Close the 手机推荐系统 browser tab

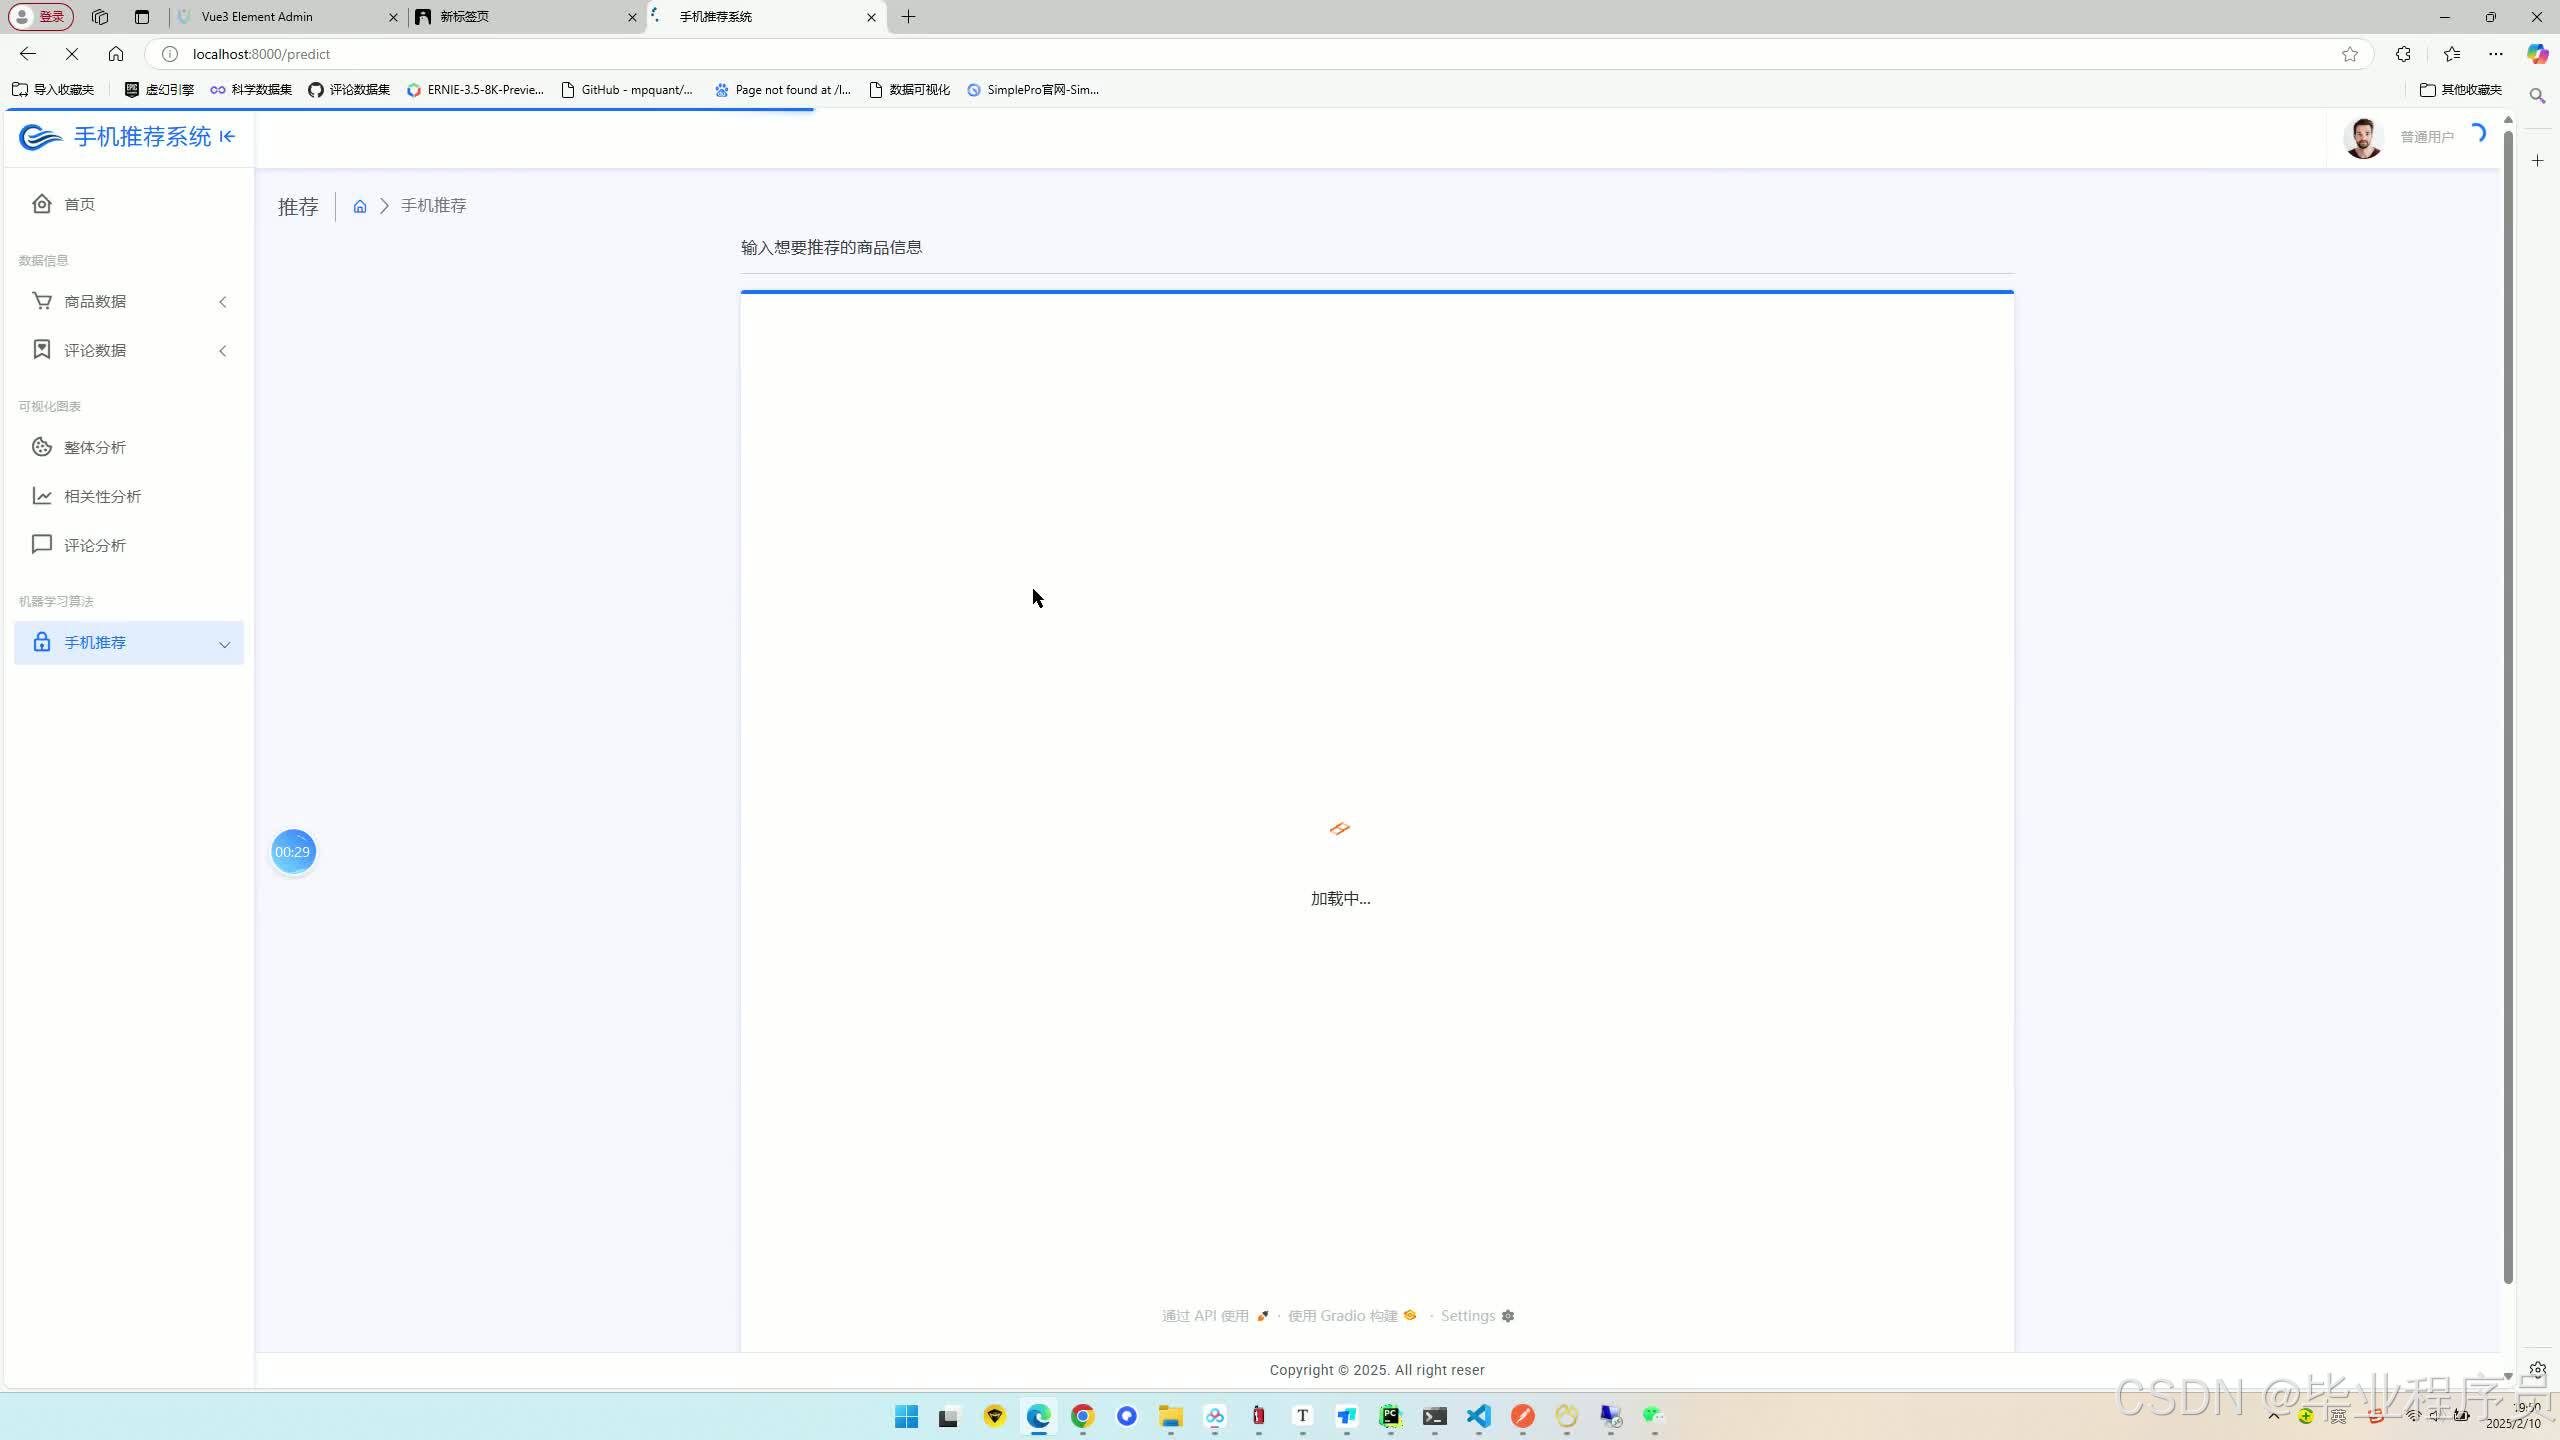point(871,17)
